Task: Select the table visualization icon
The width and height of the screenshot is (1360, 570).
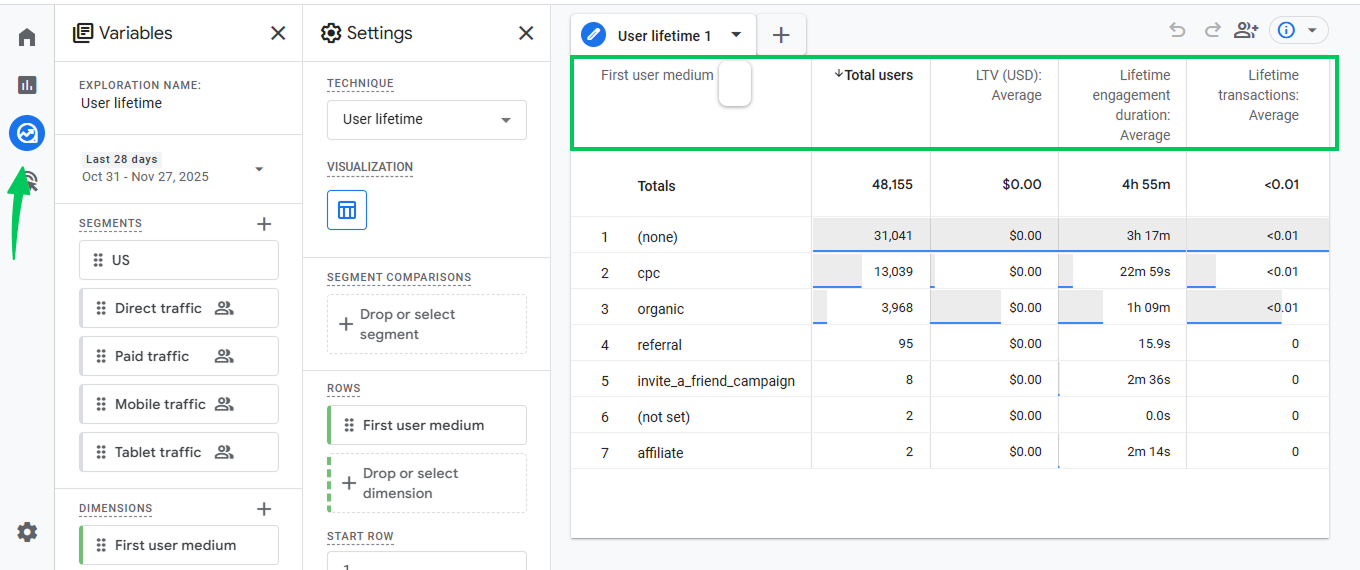Action: coord(347,210)
